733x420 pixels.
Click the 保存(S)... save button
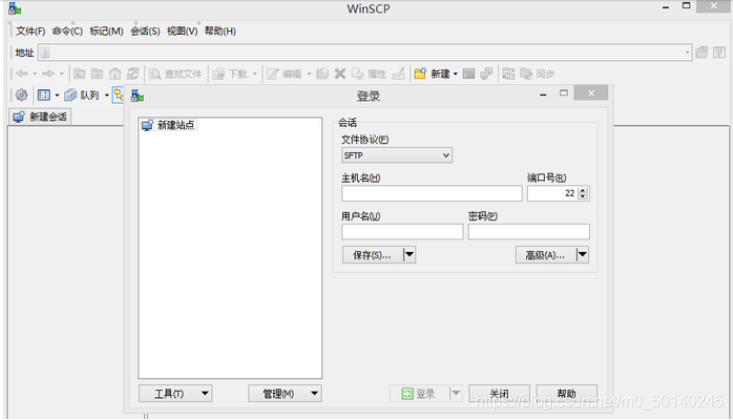372,254
